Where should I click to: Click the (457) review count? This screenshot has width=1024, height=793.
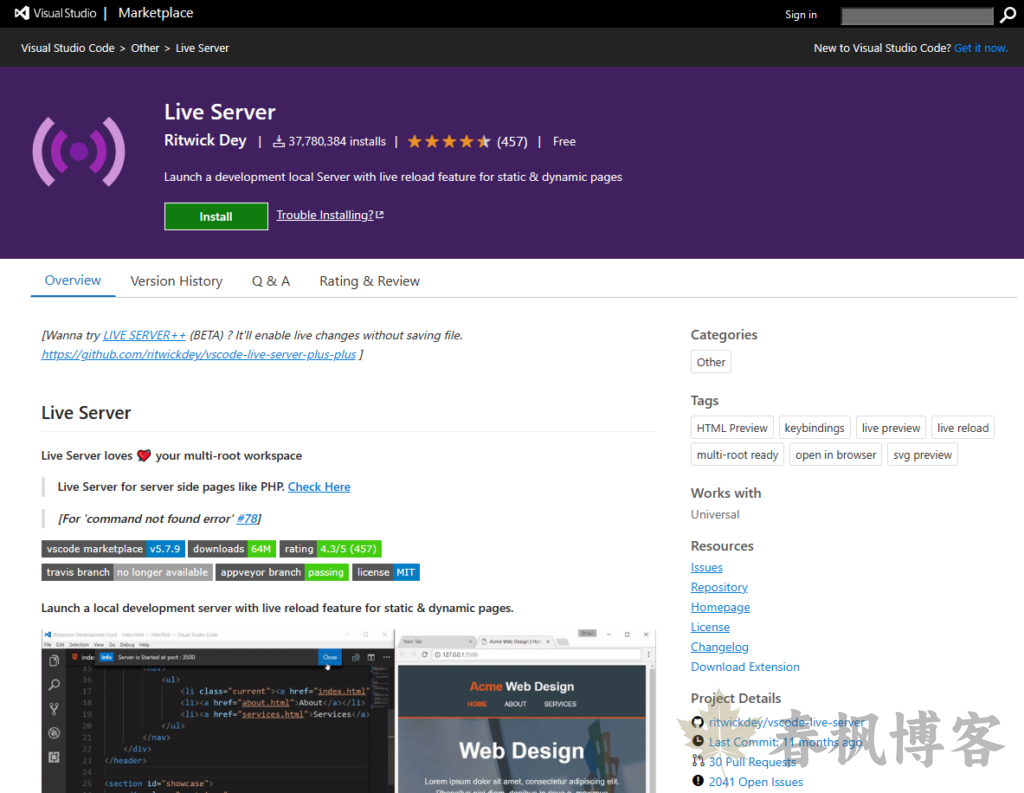tap(512, 142)
